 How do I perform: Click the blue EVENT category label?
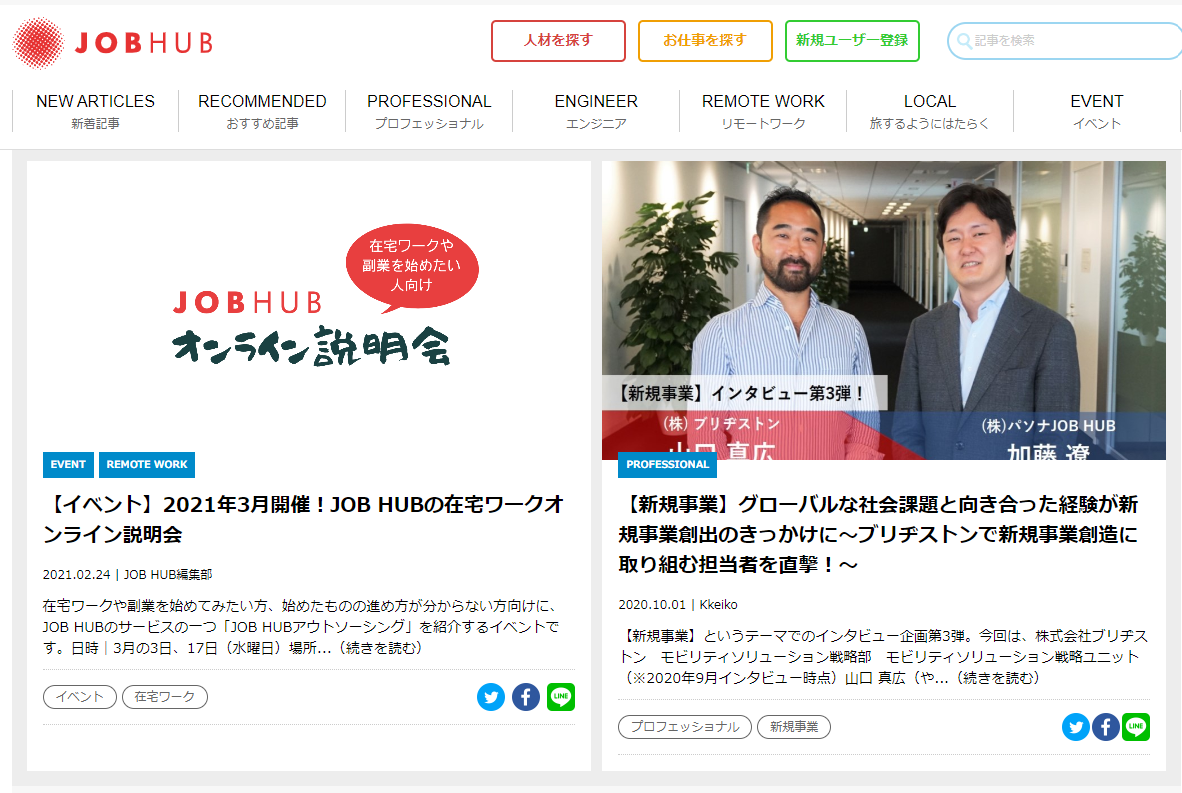68,464
